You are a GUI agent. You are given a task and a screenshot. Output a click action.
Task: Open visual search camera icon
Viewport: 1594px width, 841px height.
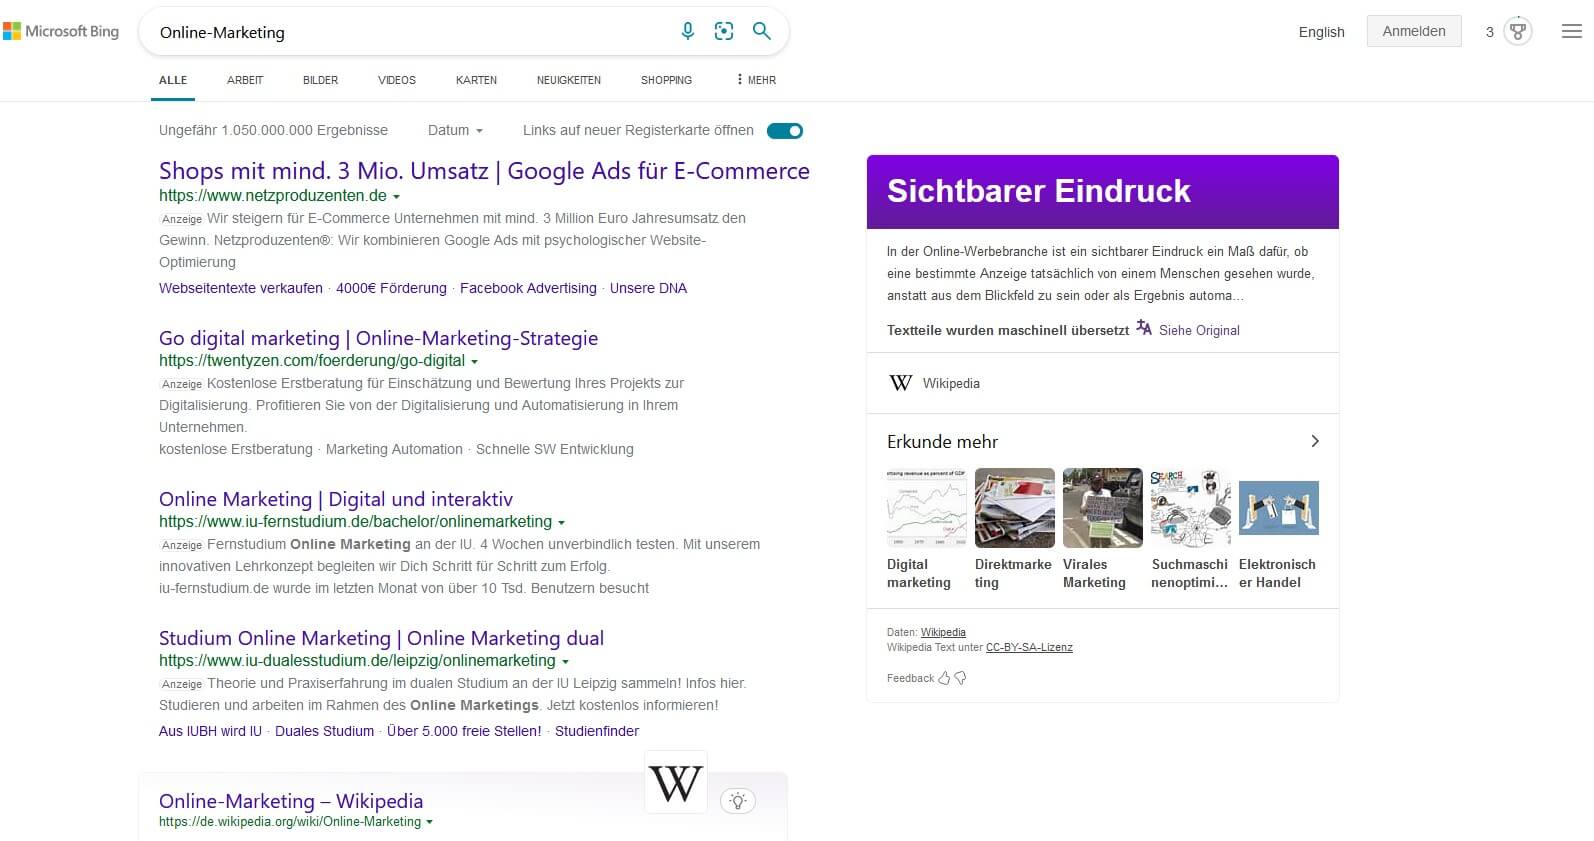724,31
